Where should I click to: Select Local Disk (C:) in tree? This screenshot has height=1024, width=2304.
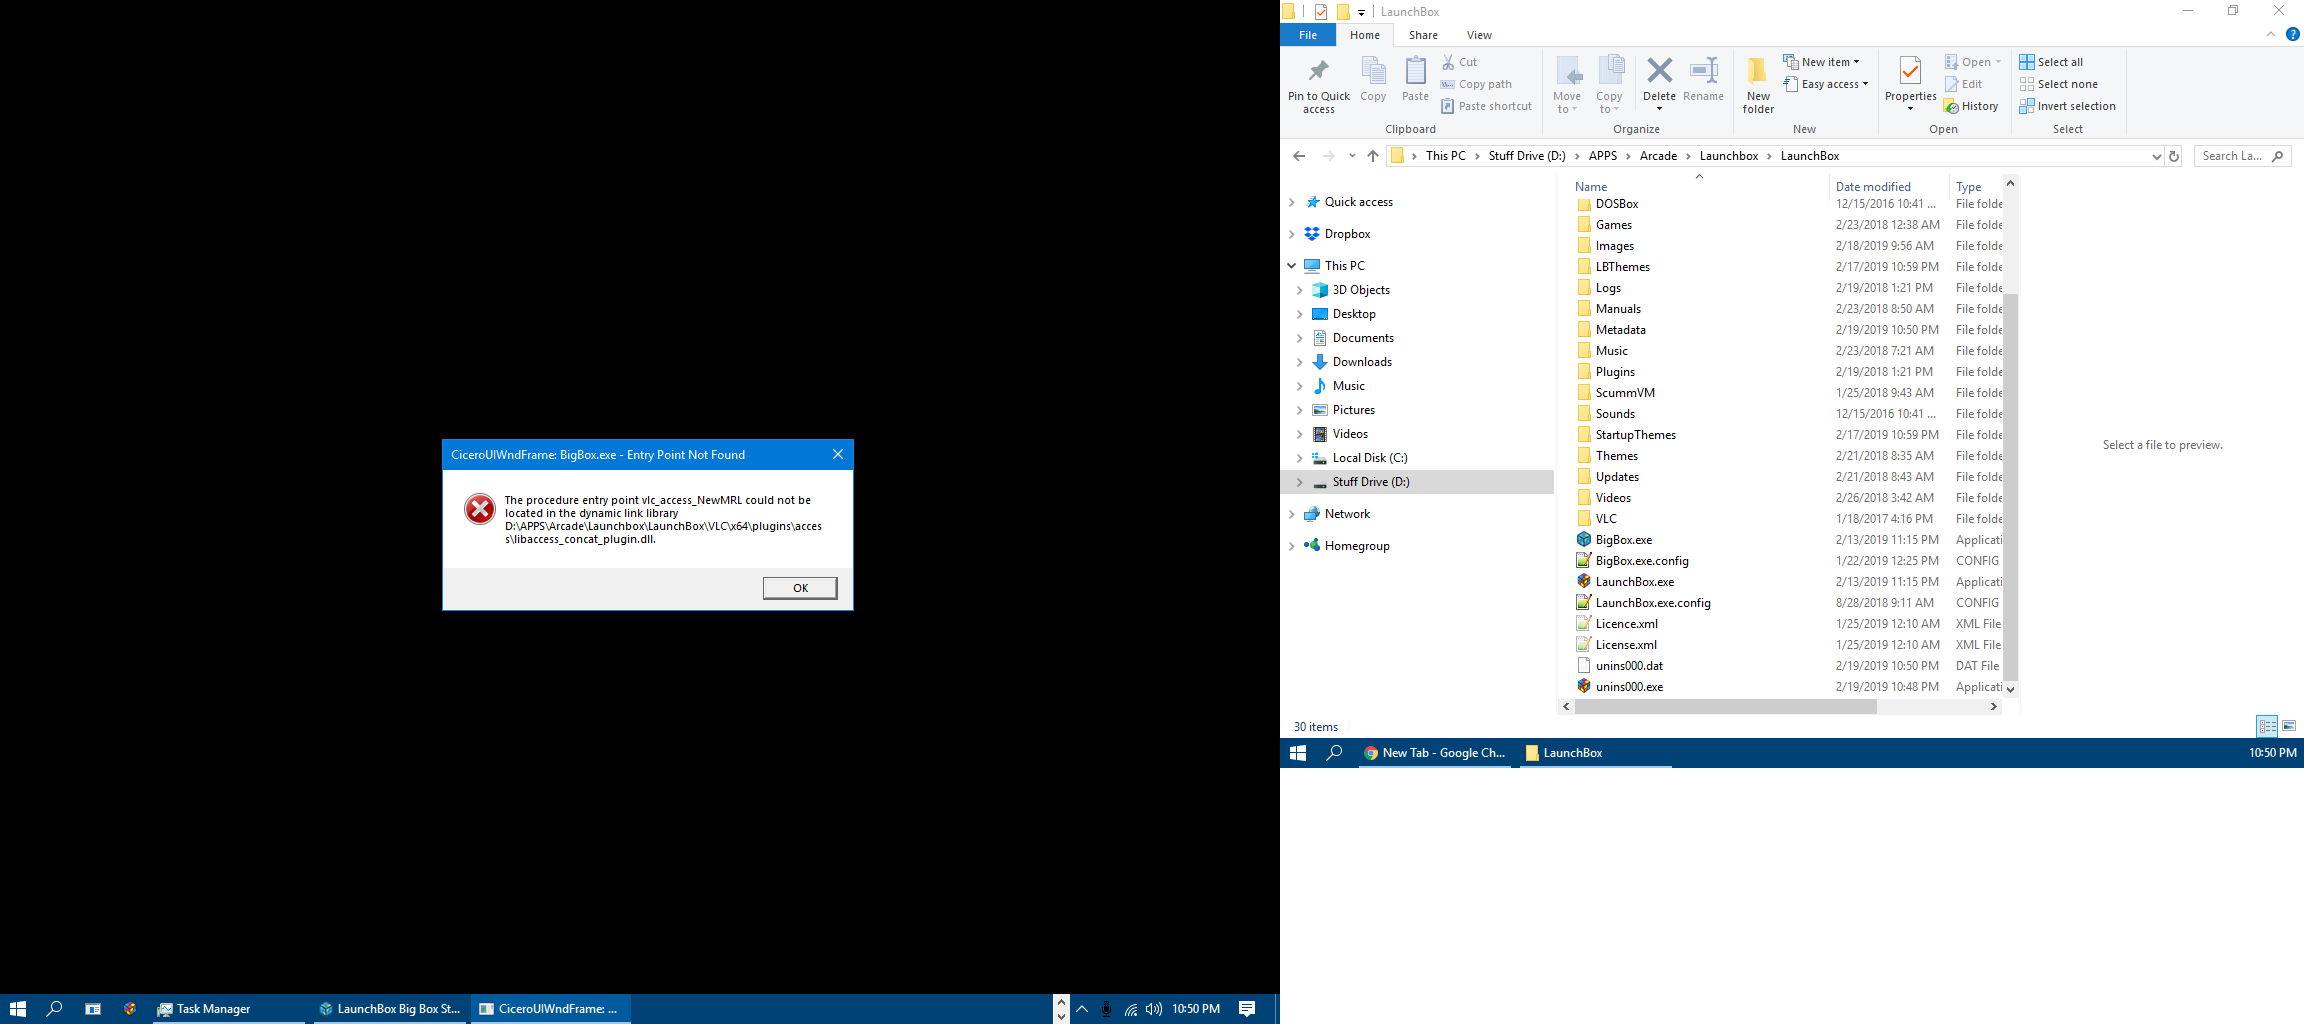1369,458
